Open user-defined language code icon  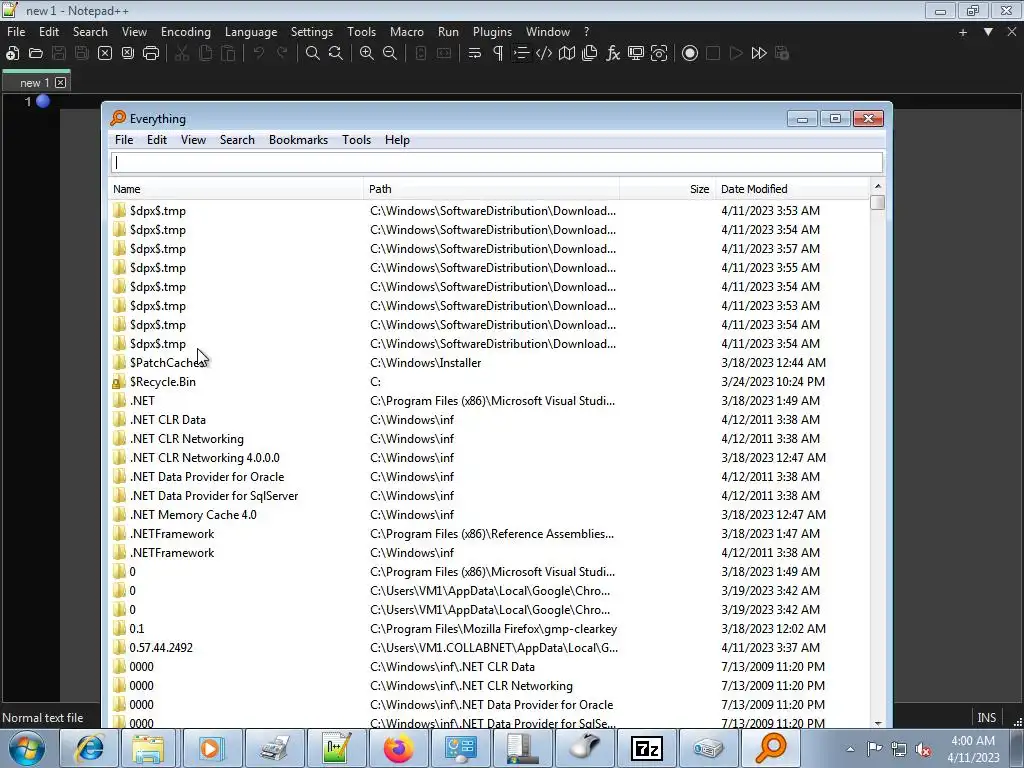(x=544, y=54)
